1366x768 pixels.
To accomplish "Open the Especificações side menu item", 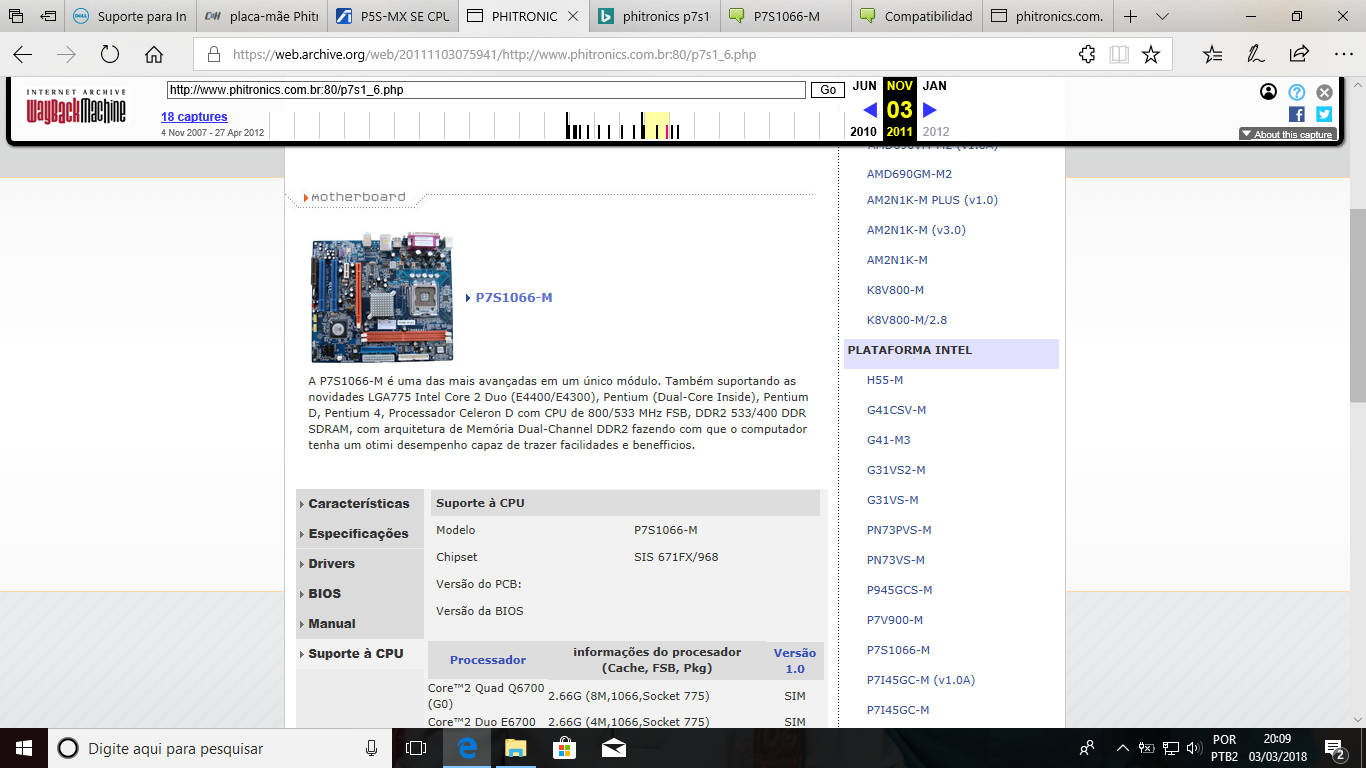I will [x=358, y=534].
